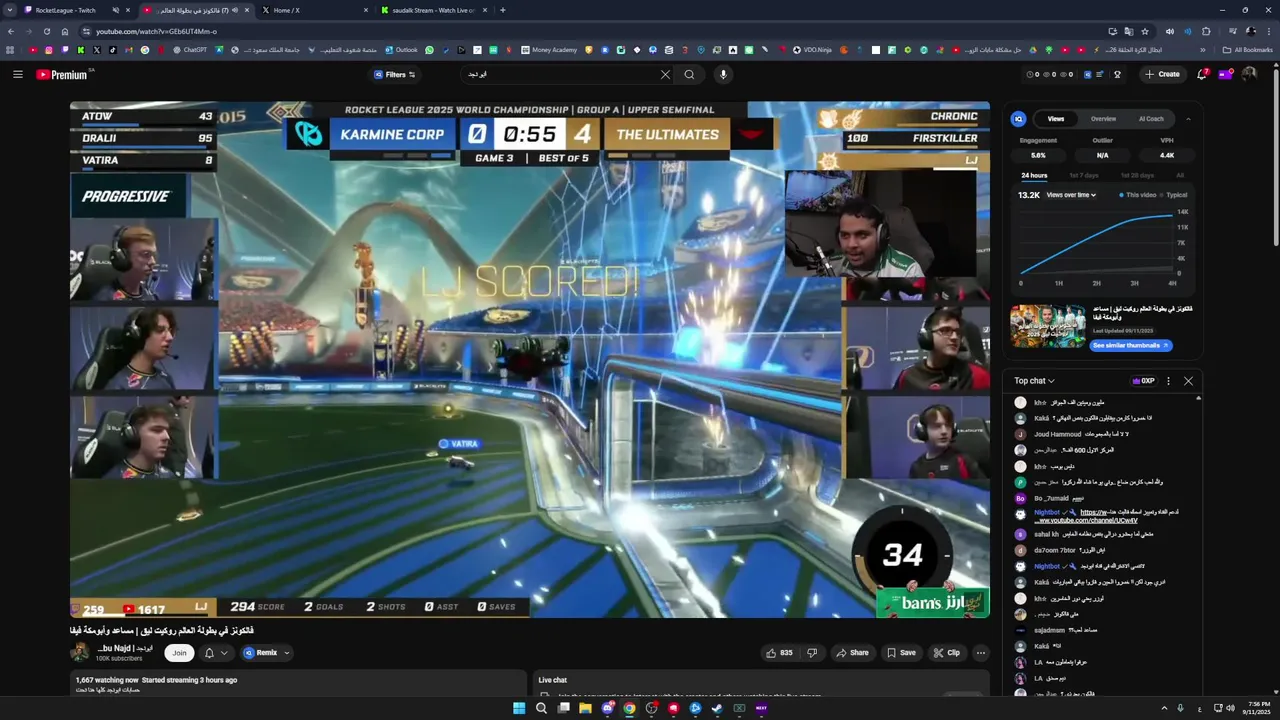Click the Remix button
Screen dimensions: 1280x720
click(260, 653)
